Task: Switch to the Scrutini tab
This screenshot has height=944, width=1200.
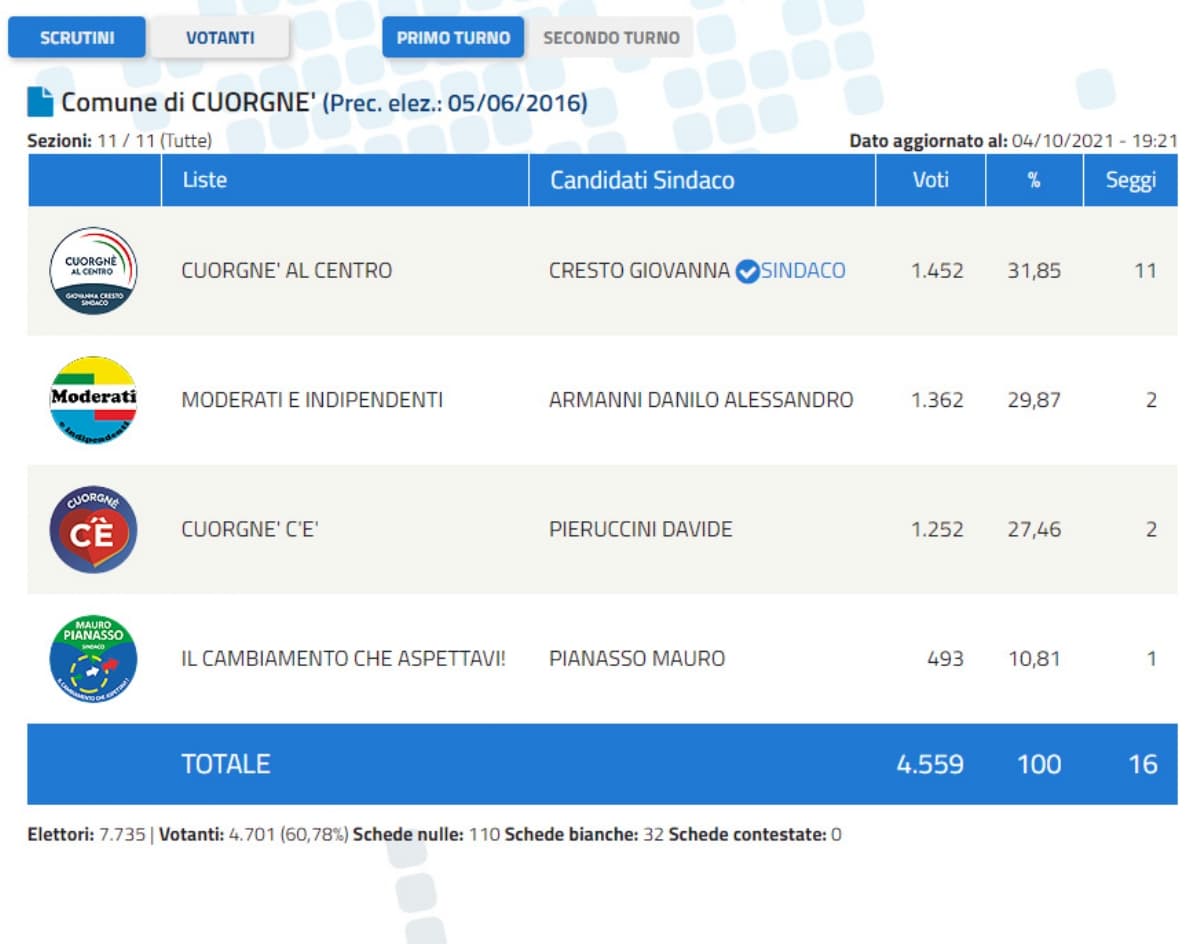Action: (x=77, y=38)
